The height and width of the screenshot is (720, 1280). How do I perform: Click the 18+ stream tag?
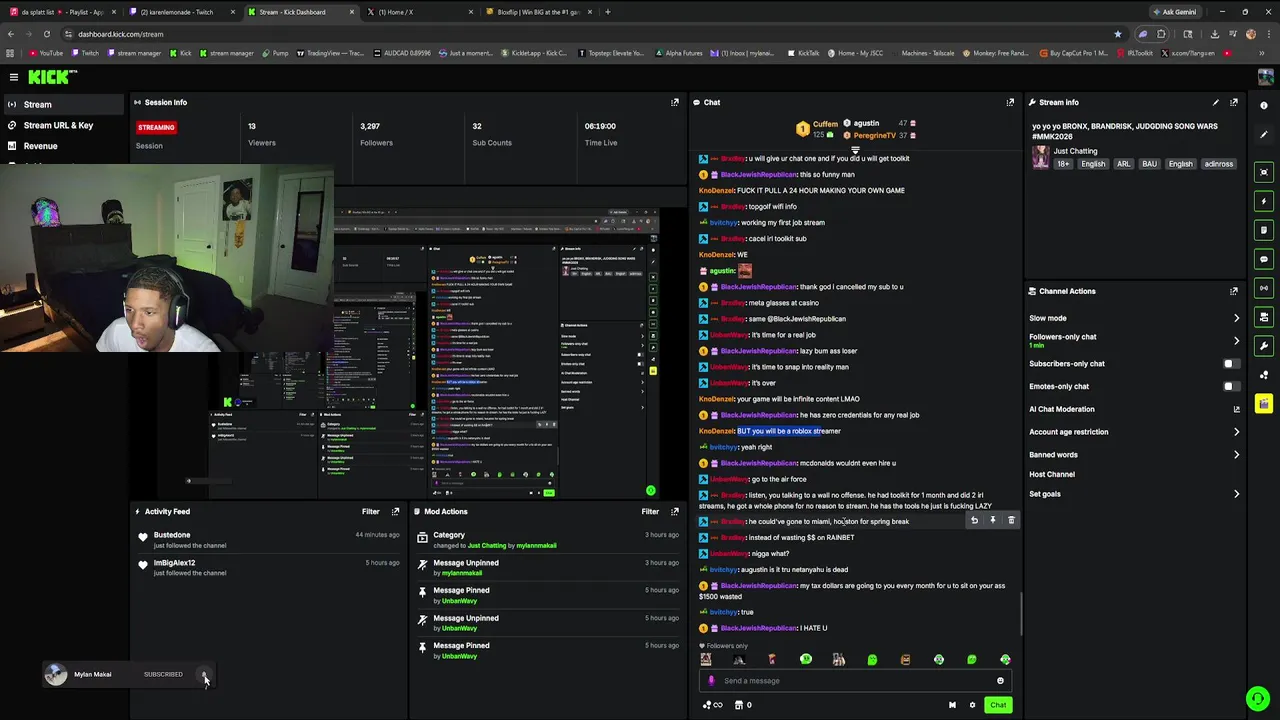(x=1063, y=164)
